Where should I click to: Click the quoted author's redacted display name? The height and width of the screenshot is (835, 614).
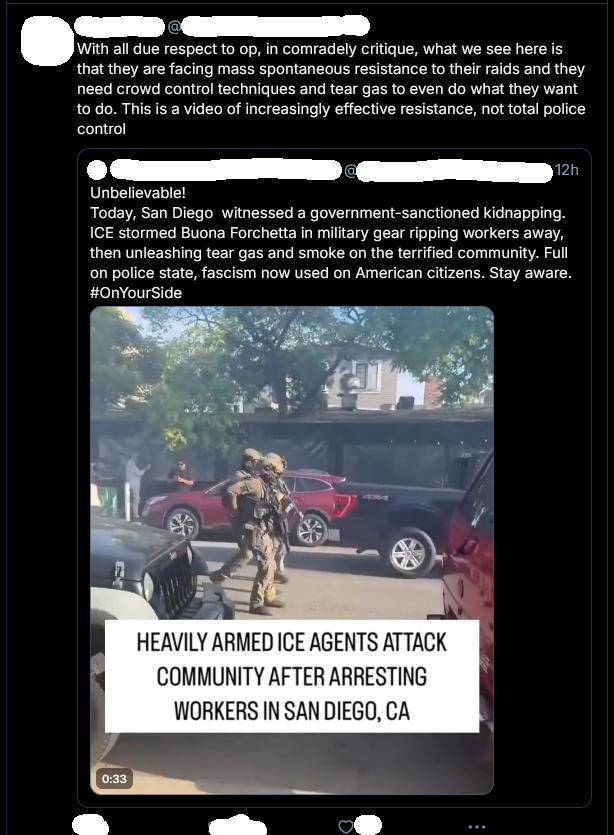click(225, 170)
